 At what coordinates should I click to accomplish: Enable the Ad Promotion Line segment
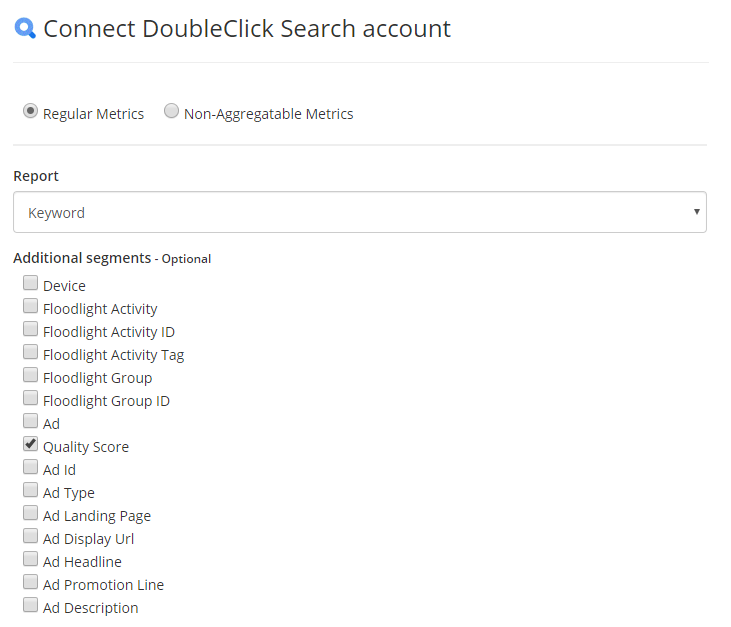click(x=30, y=582)
